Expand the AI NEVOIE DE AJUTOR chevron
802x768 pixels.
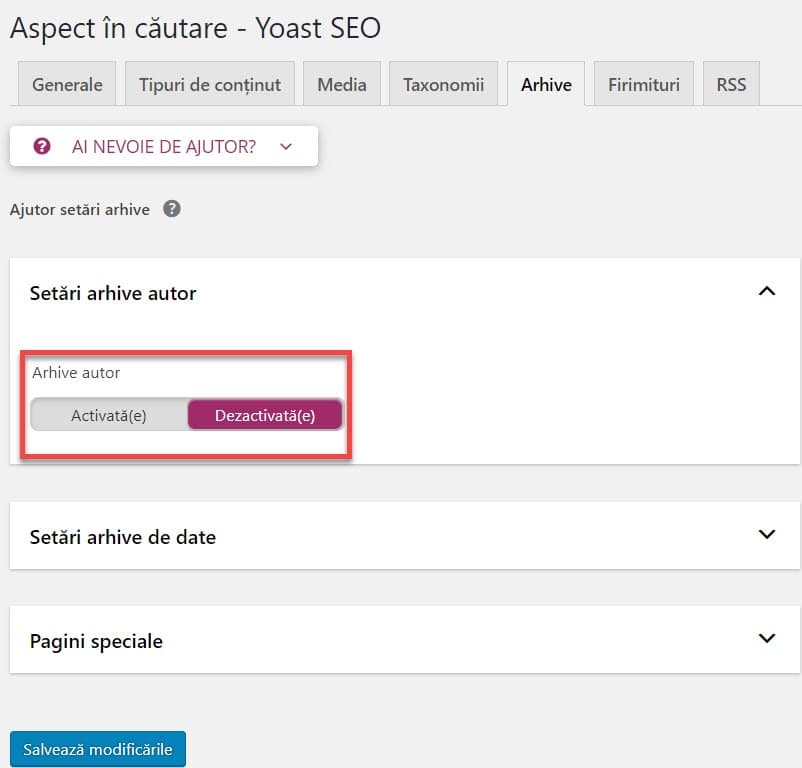click(286, 147)
